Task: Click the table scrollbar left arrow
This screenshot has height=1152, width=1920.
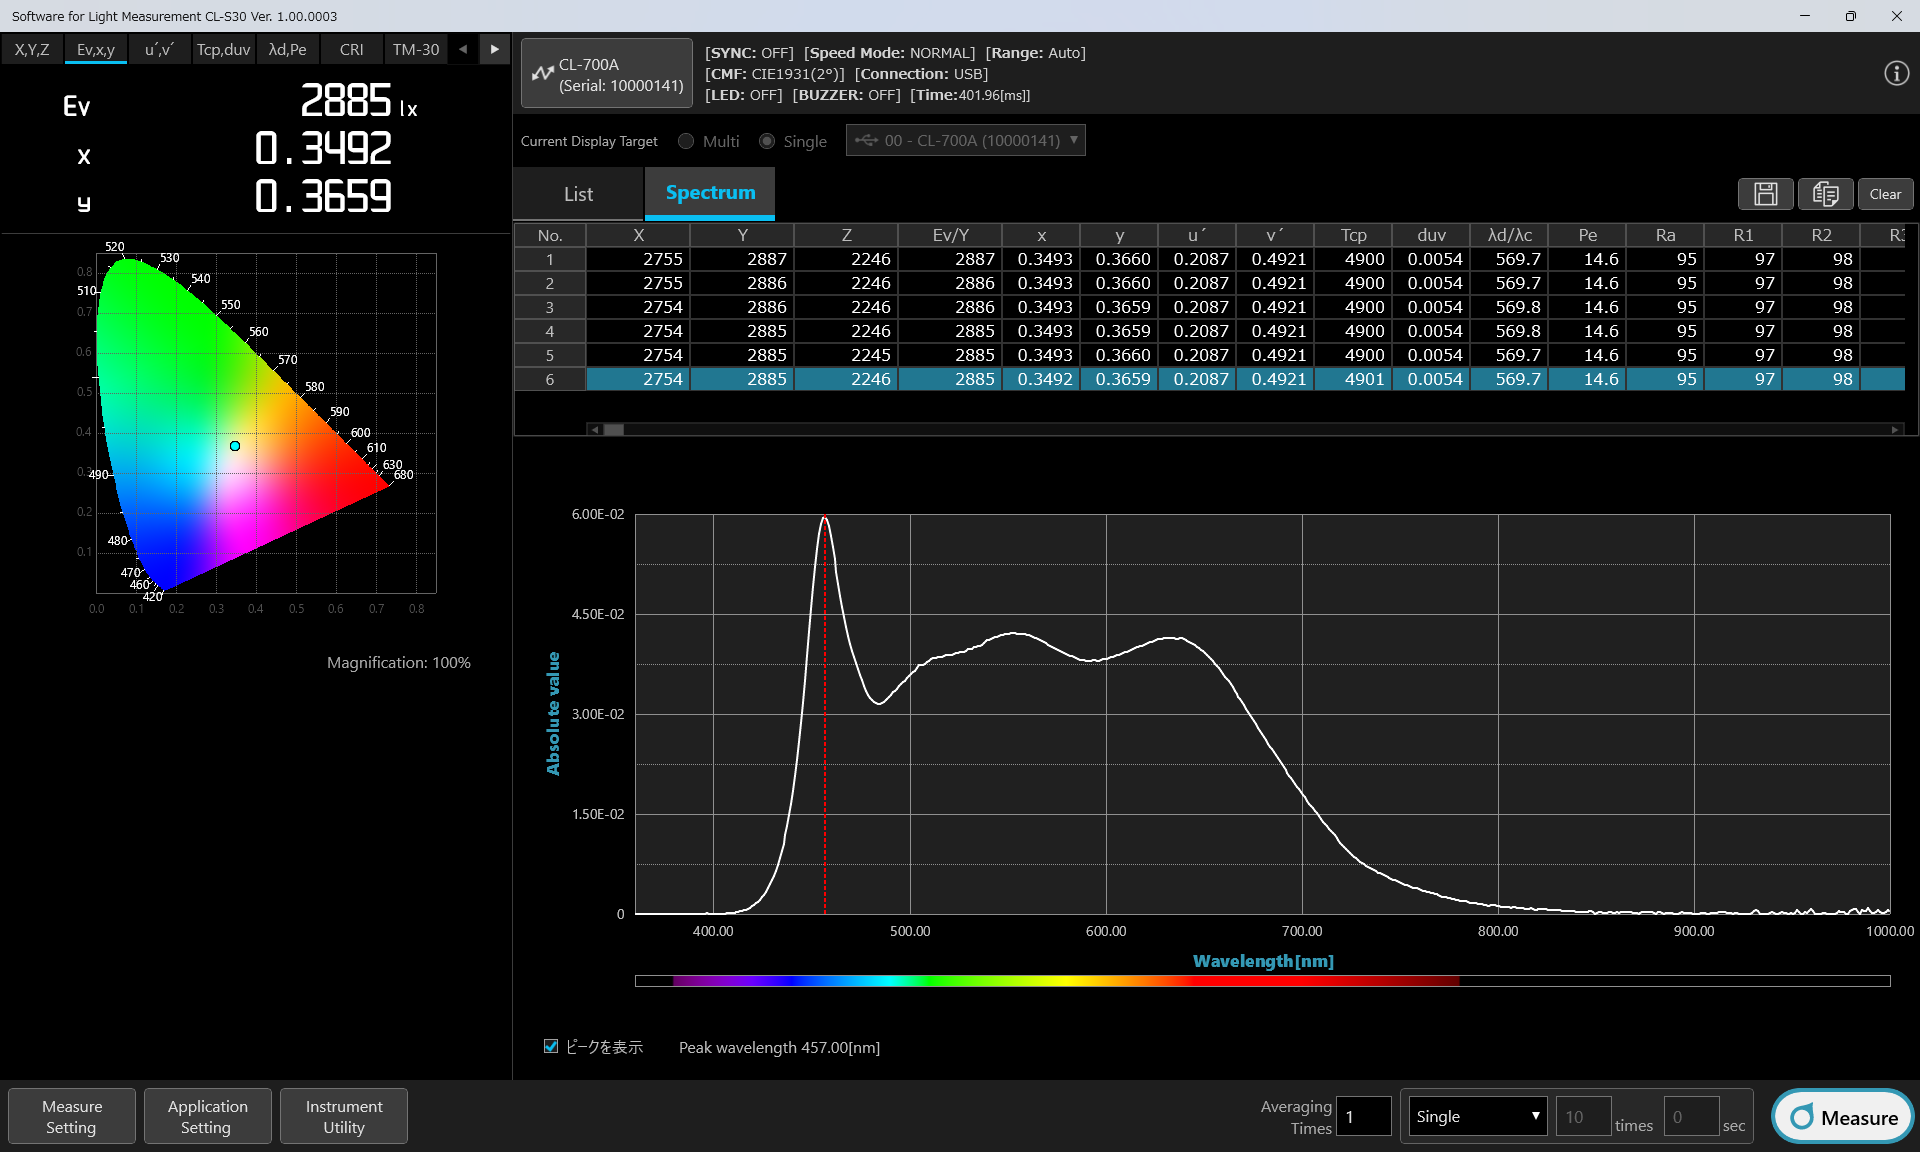Action: click(x=595, y=430)
